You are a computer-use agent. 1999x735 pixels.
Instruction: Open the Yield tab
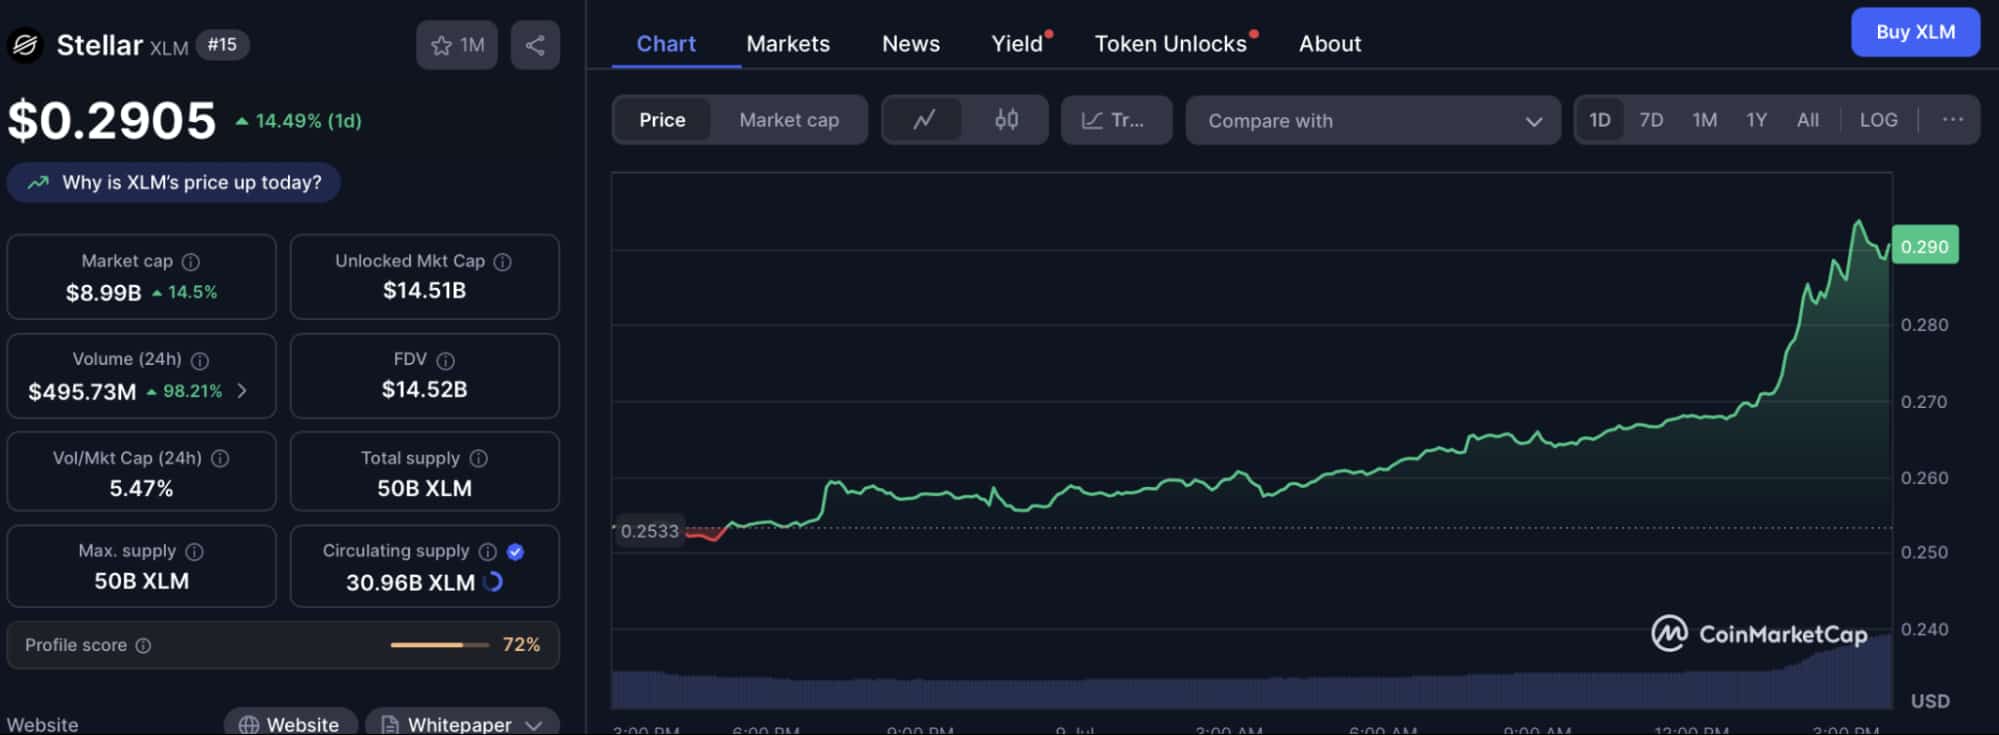pyautogui.click(x=1018, y=44)
